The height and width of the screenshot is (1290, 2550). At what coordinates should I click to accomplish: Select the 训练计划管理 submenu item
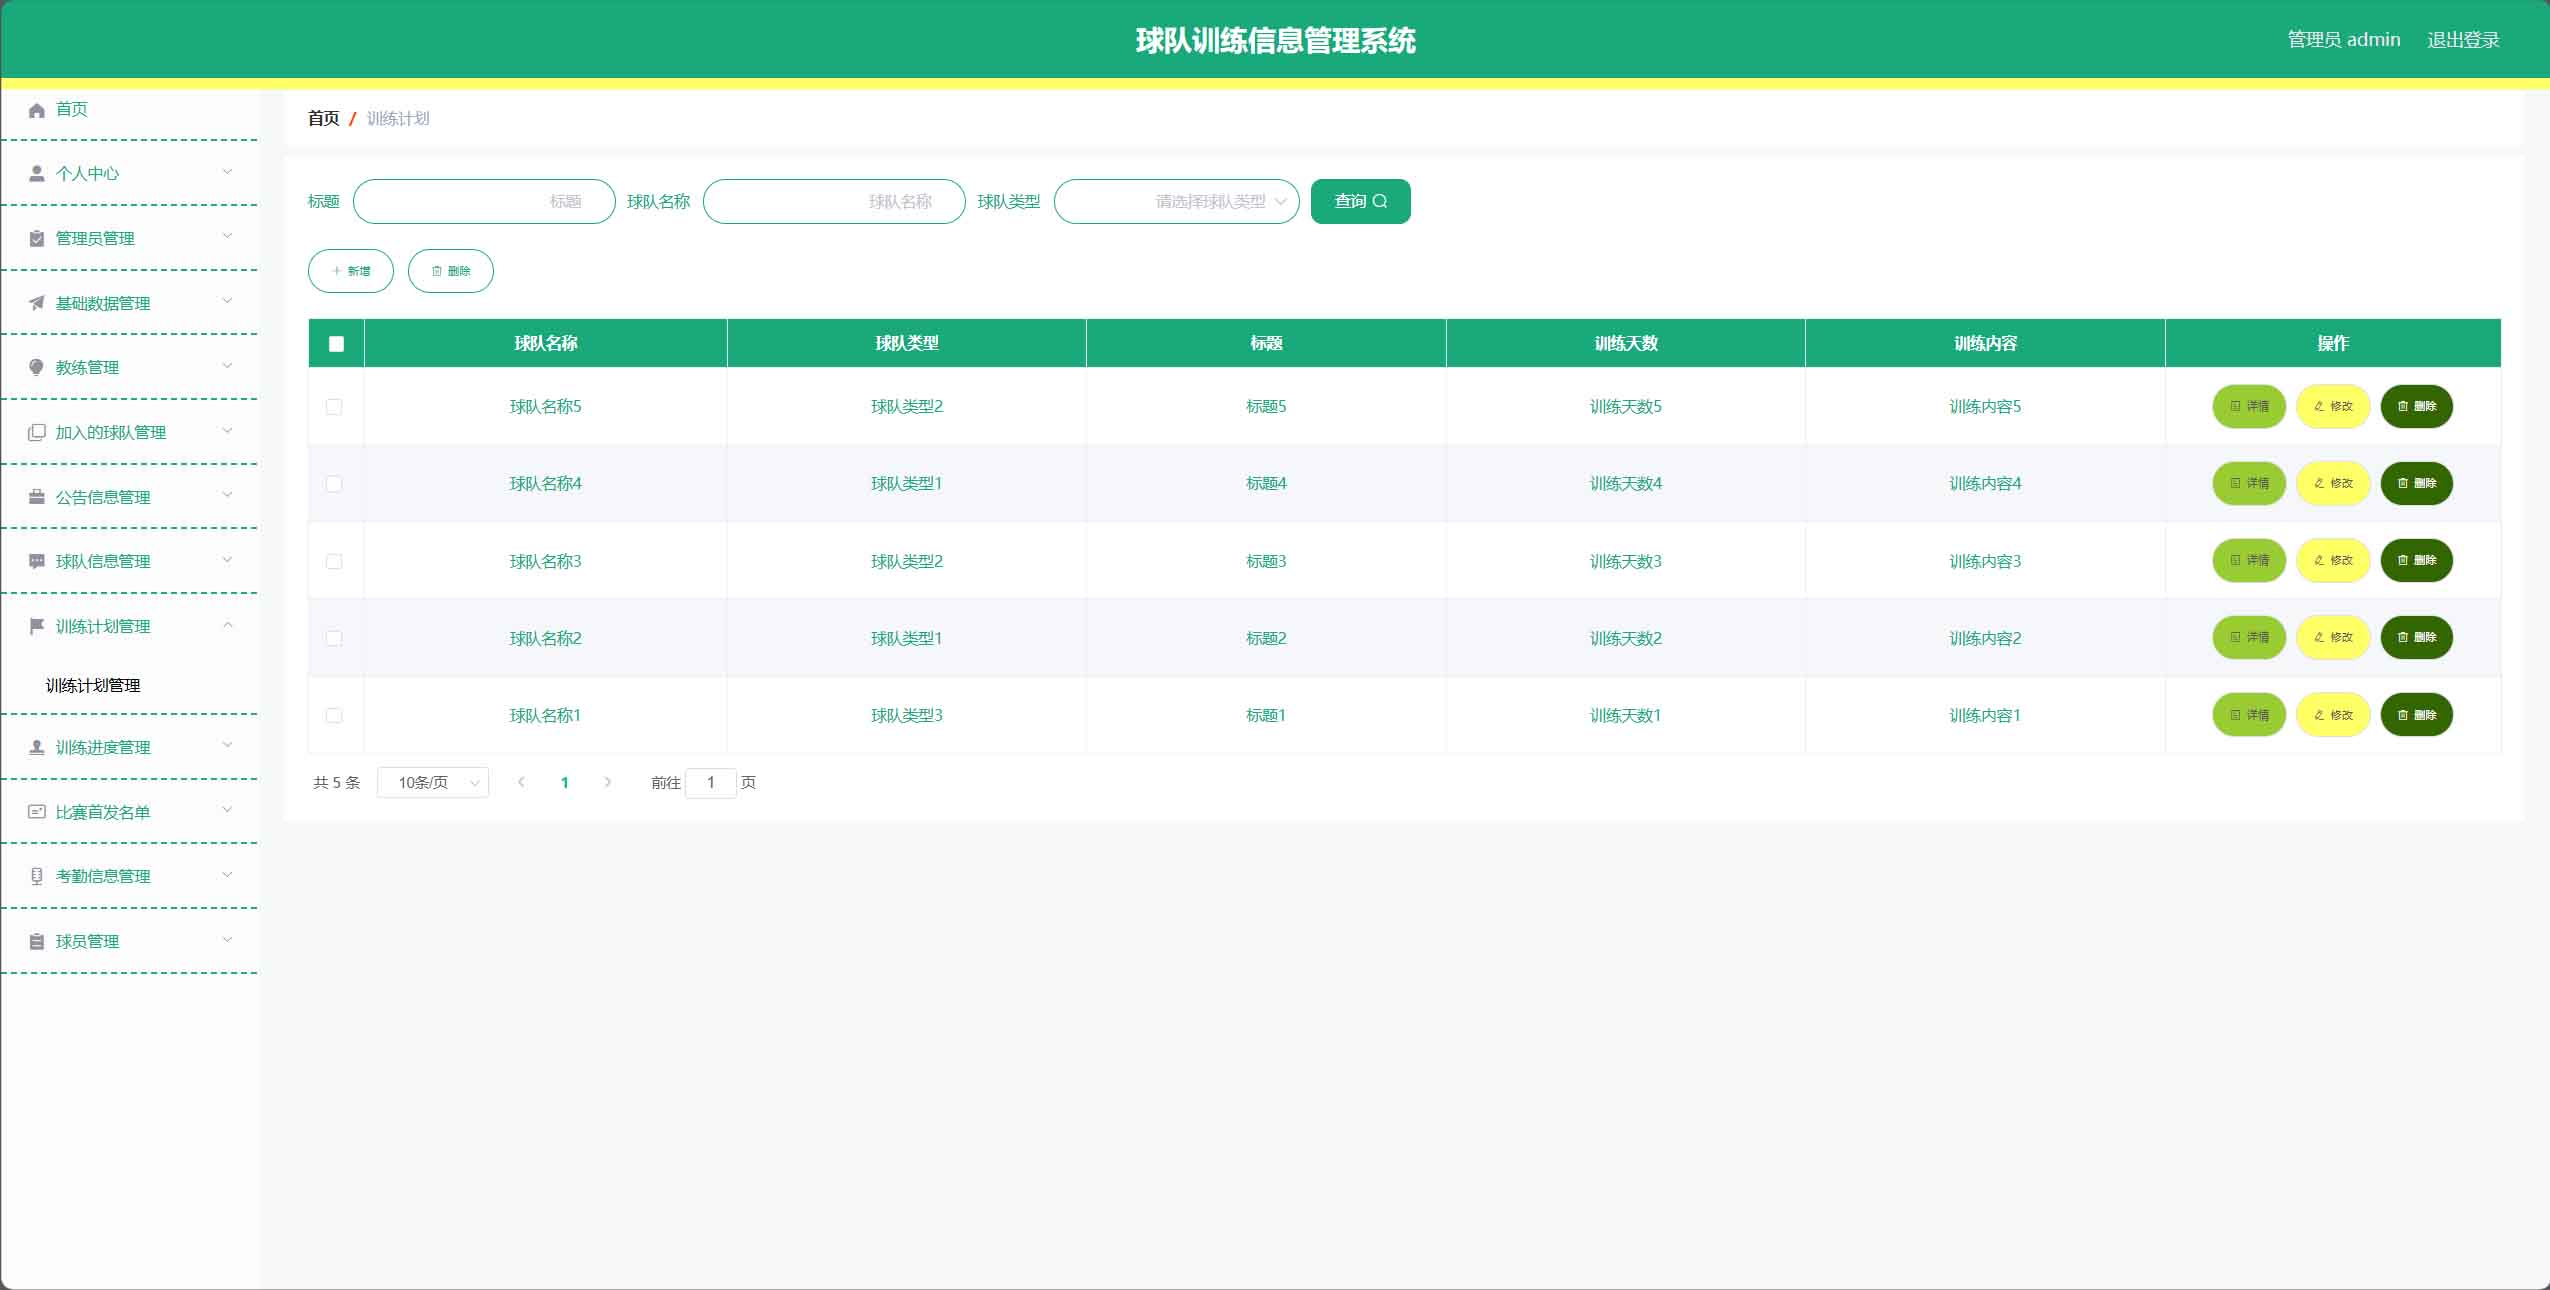click(130, 685)
